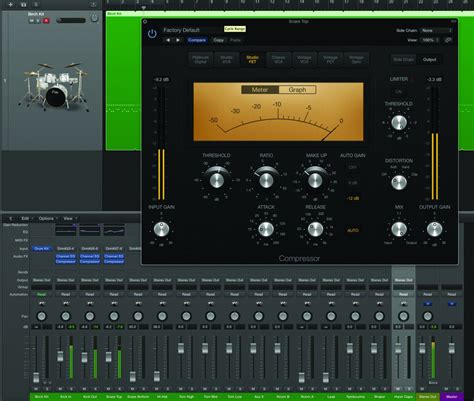Set Auto Gain to OFF
The width and height of the screenshot is (474, 401).
click(x=353, y=167)
